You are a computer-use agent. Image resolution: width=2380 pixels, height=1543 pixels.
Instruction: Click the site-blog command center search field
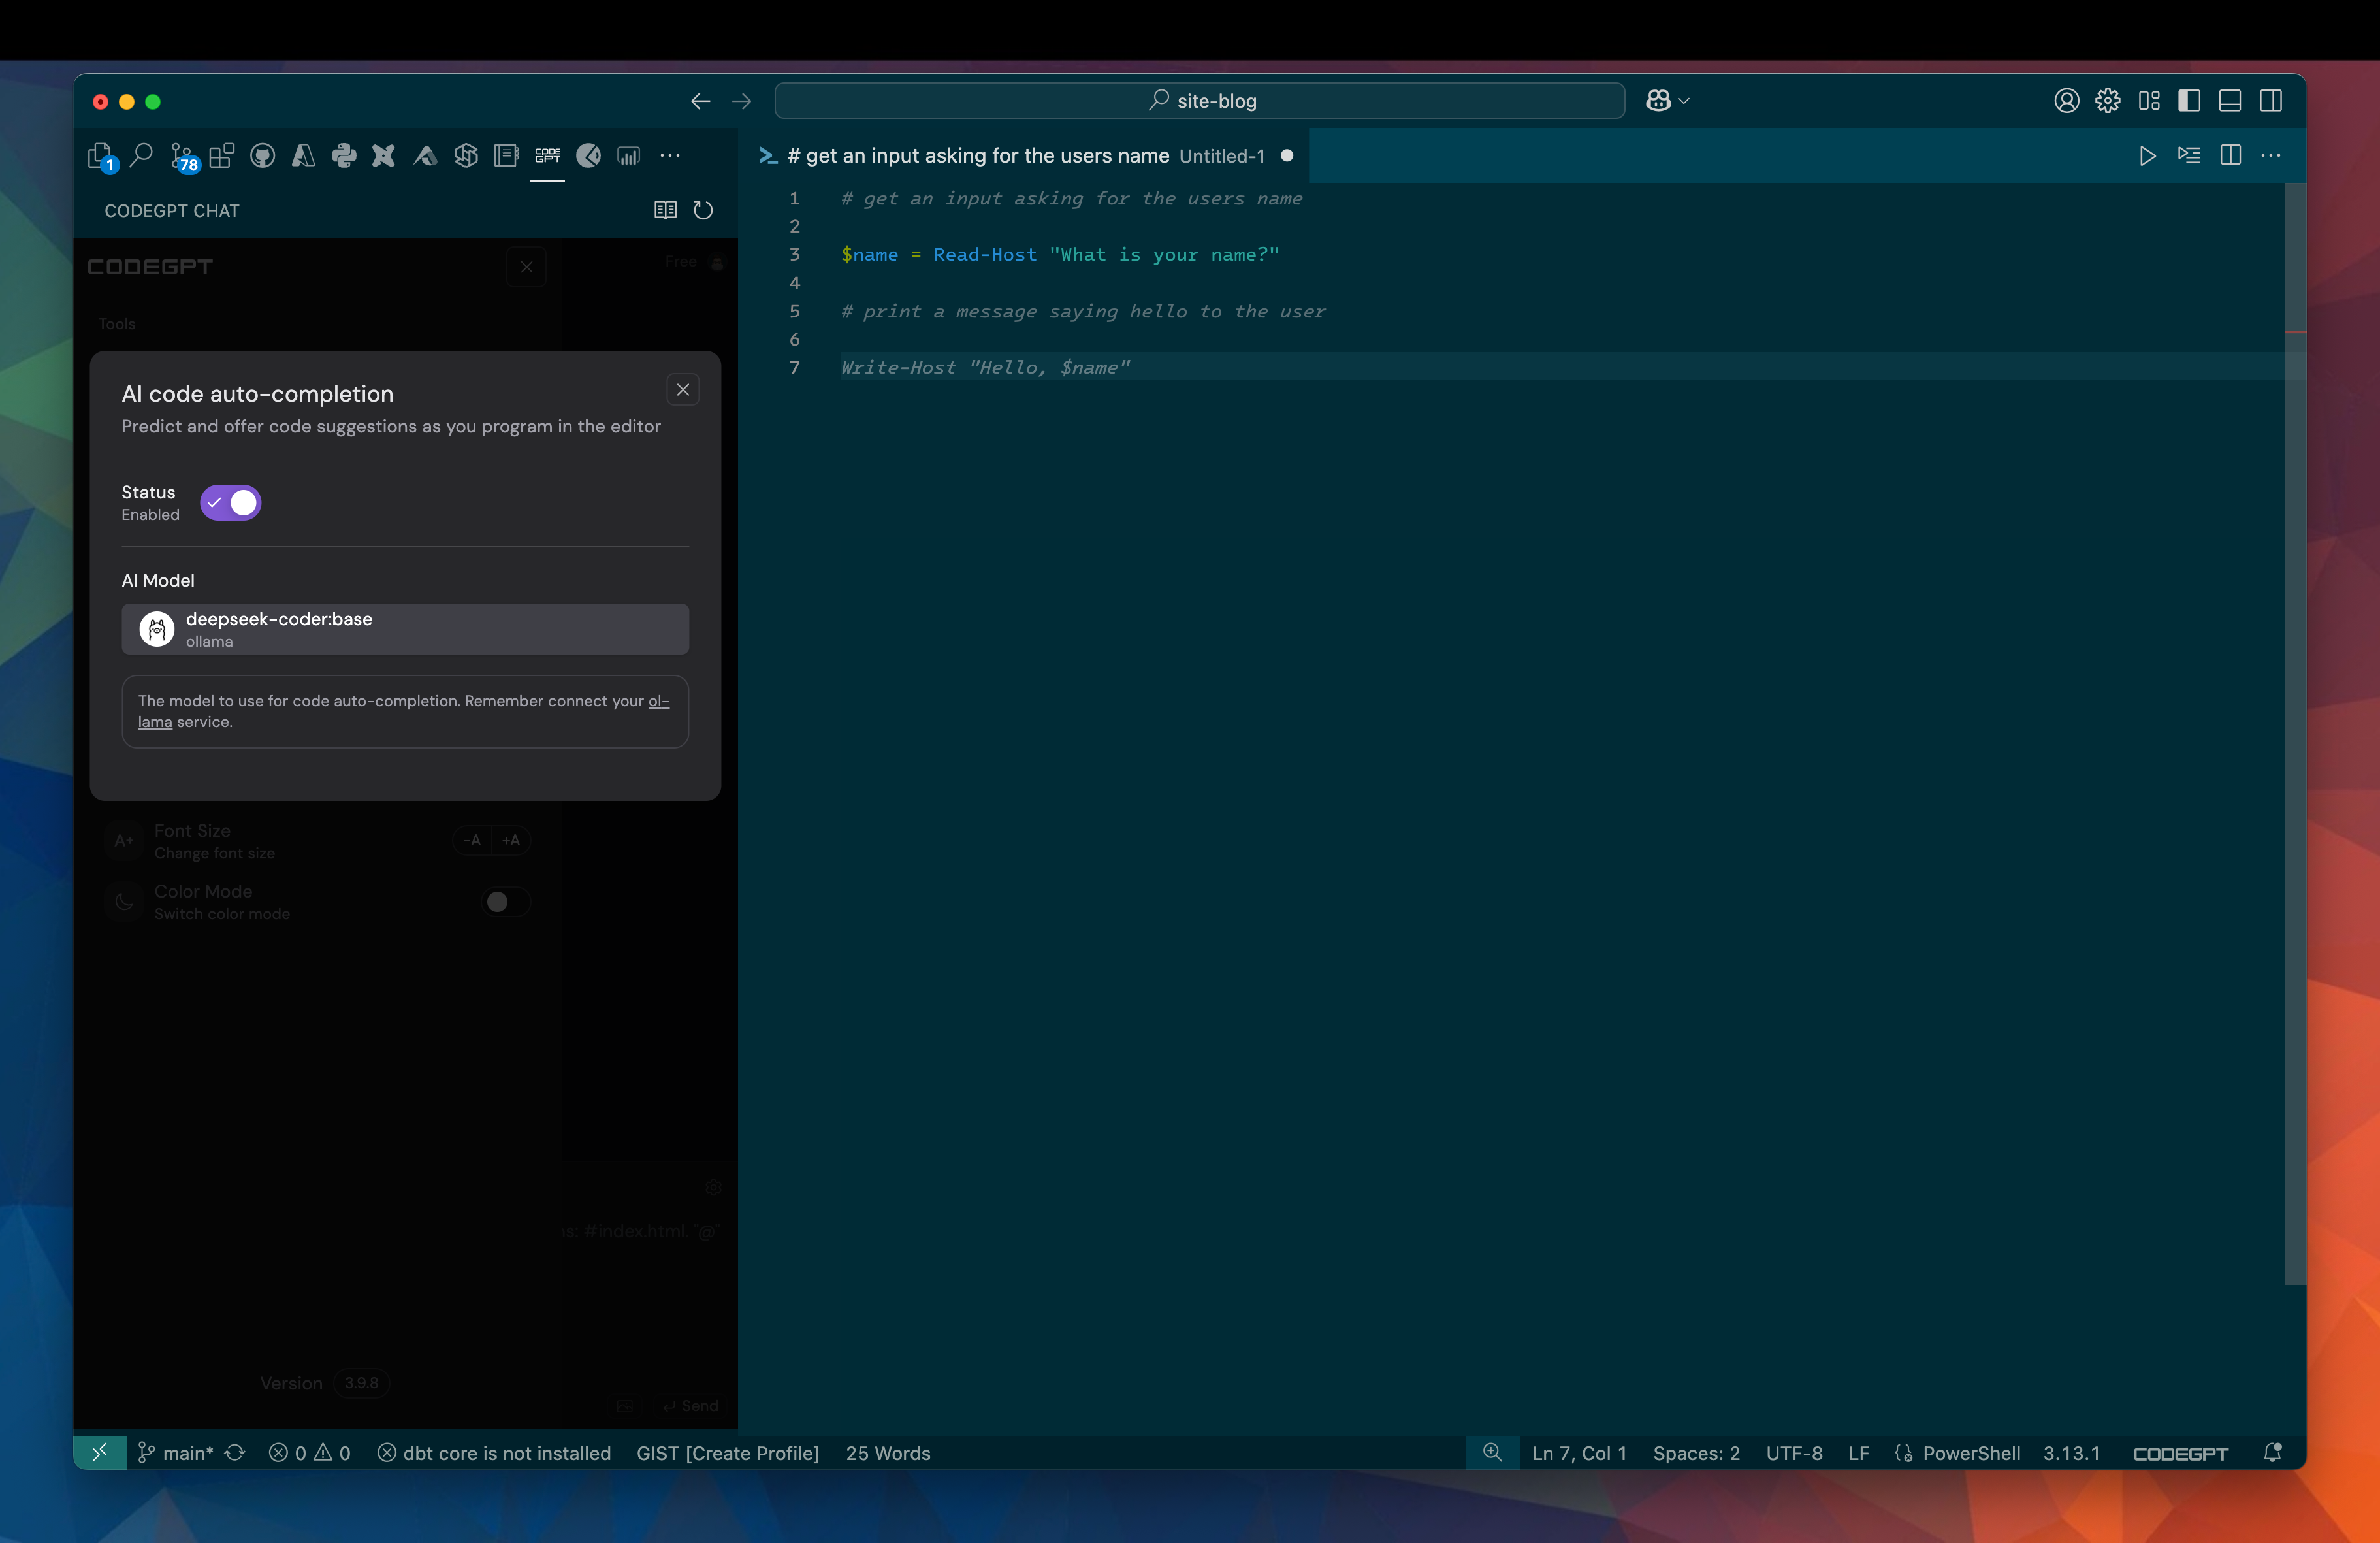click(x=1199, y=101)
